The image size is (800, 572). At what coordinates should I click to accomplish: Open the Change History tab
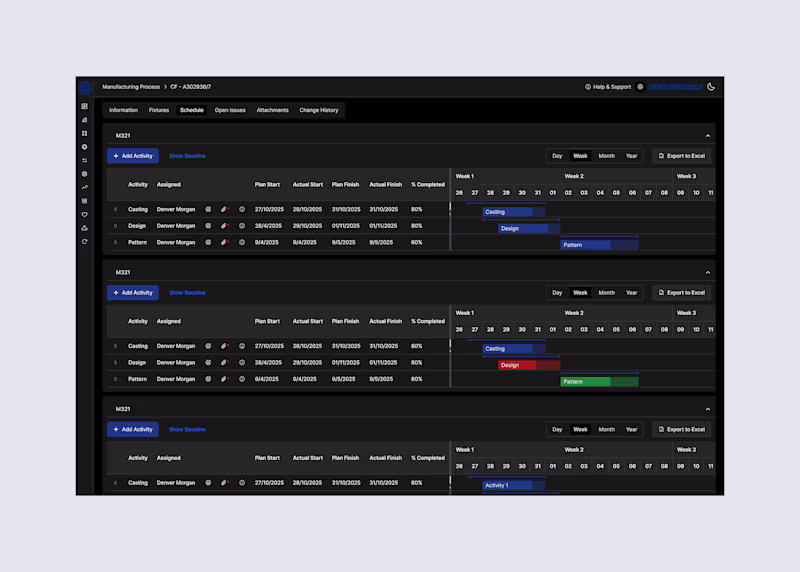319,110
